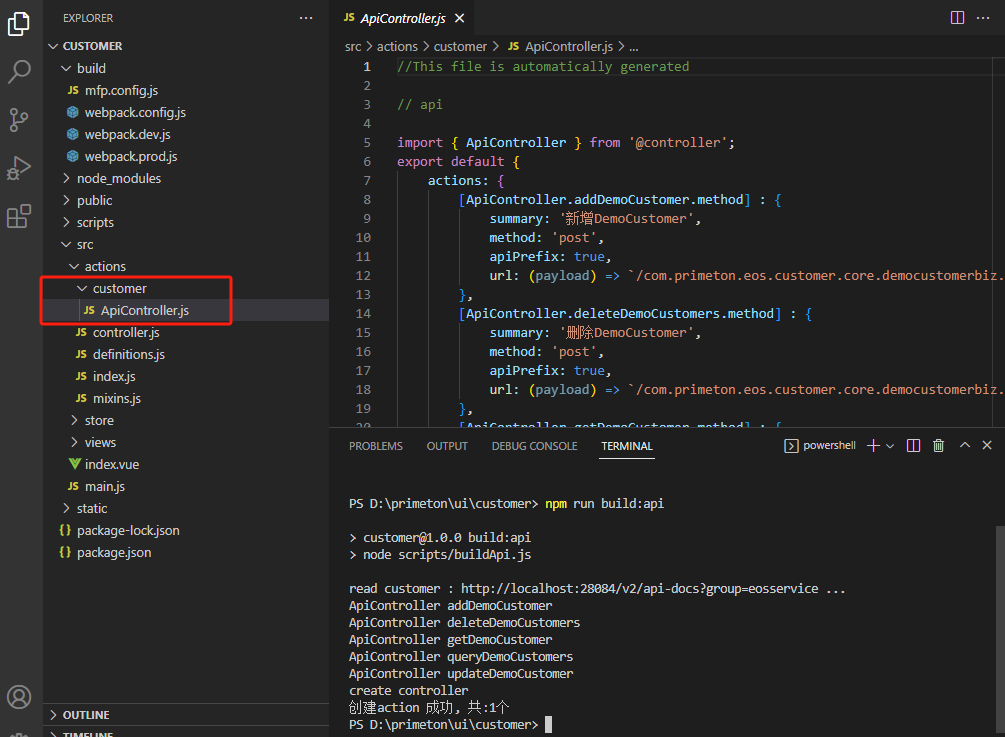Open the Run and Debug view
This screenshot has height=737, width=1005.
[20, 168]
